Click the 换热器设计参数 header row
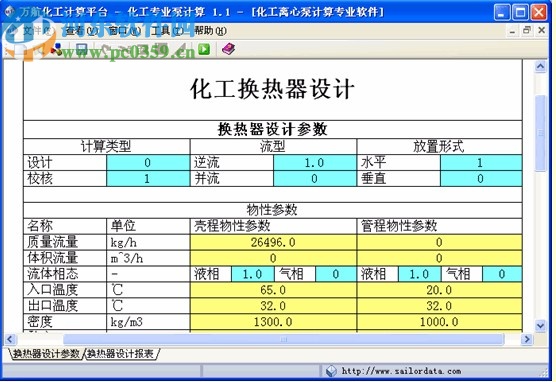The width and height of the screenshot is (556, 382). click(273, 130)
